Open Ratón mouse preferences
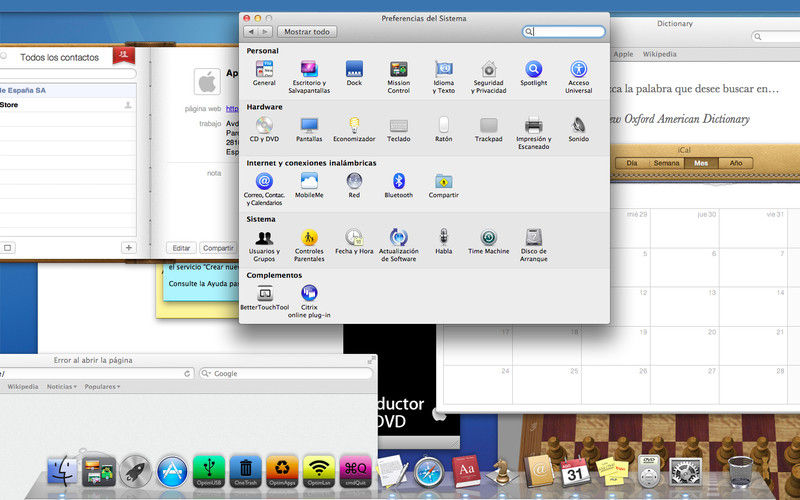Viewport: 800px width, 500px height. pyautogui.click(x=443, y=130)
